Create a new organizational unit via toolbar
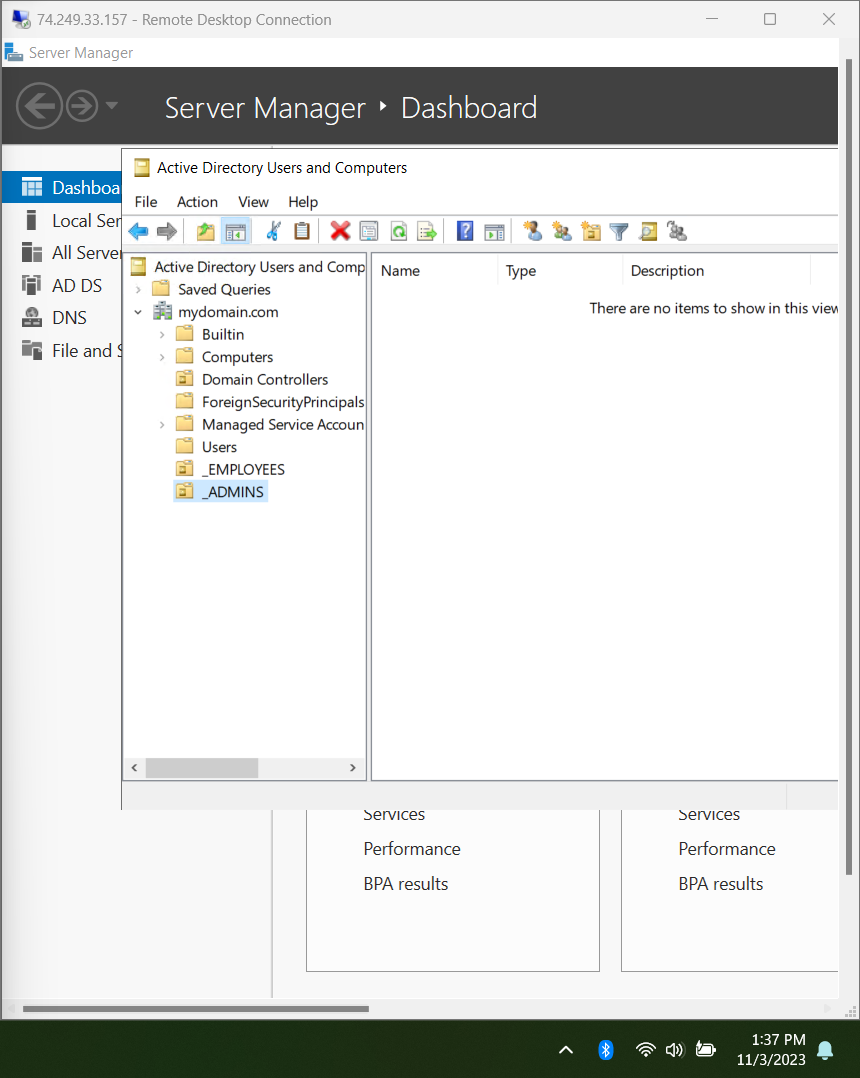The height and width of the screenshot is (1078, 860). coord(591,231)
